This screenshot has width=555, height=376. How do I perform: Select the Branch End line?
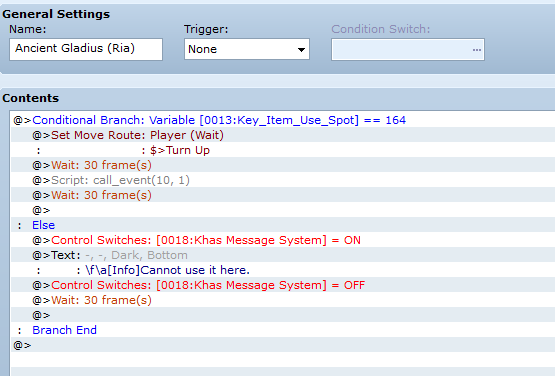click(64, 330)
